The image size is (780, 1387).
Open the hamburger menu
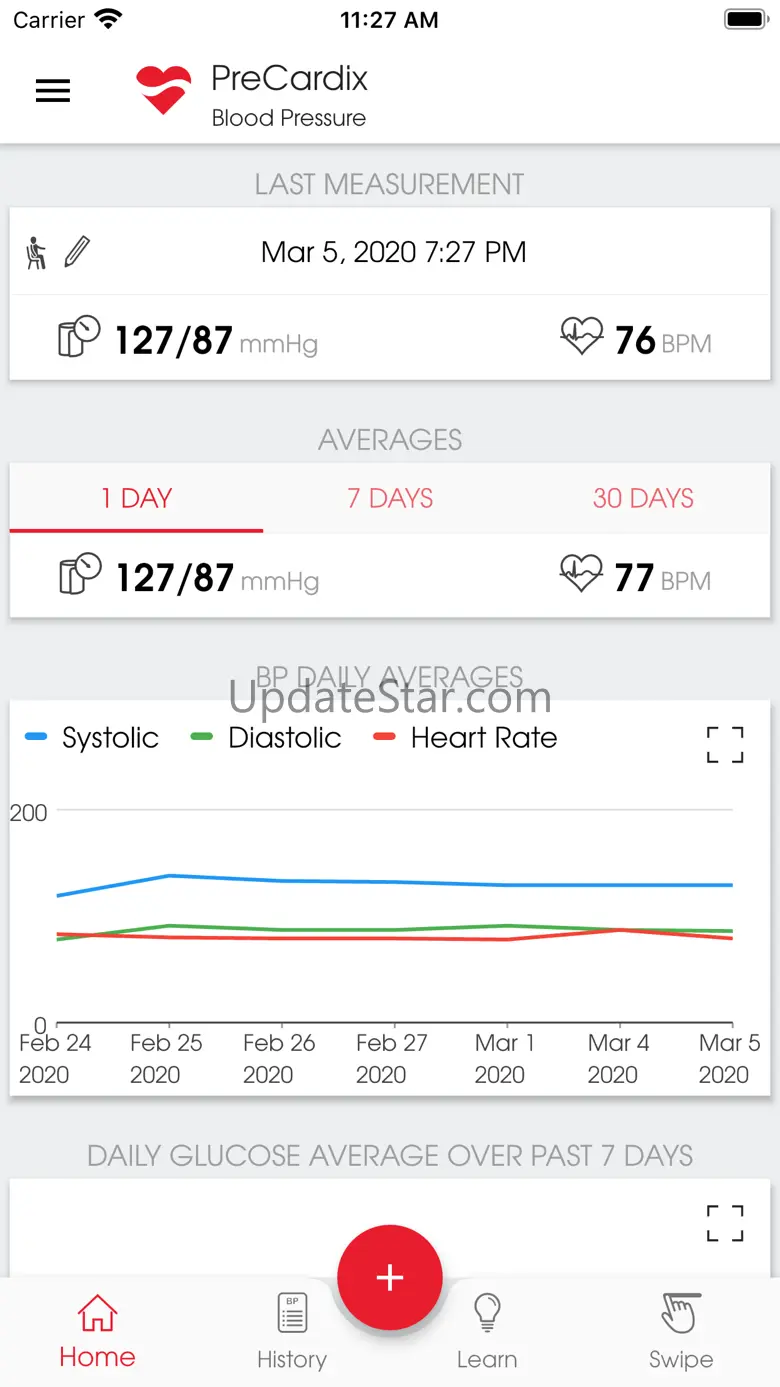pos(53,91)
